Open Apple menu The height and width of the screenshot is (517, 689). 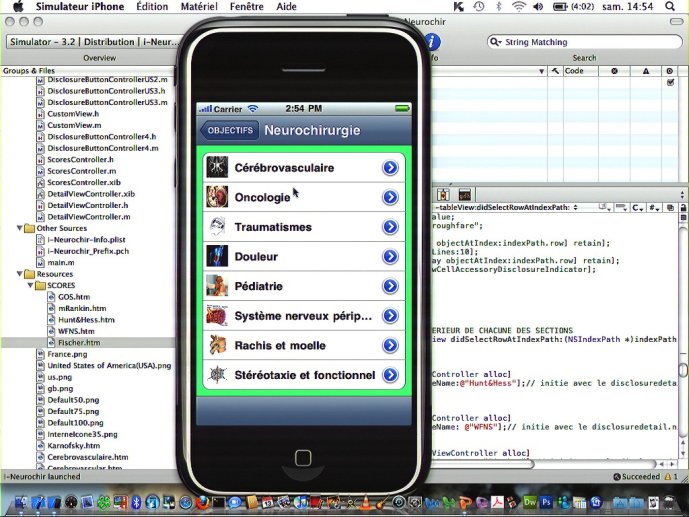coord(18,6)
